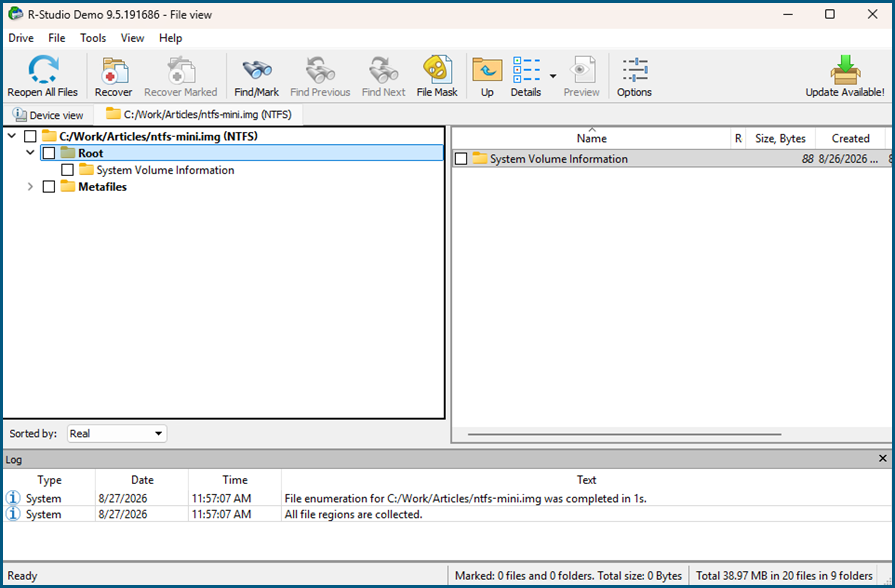Click the 8/26/2026 created date cell
Image resolution: width=895 pixels, height=588 pixels.
pyautogui.click(x=848, y=159)
